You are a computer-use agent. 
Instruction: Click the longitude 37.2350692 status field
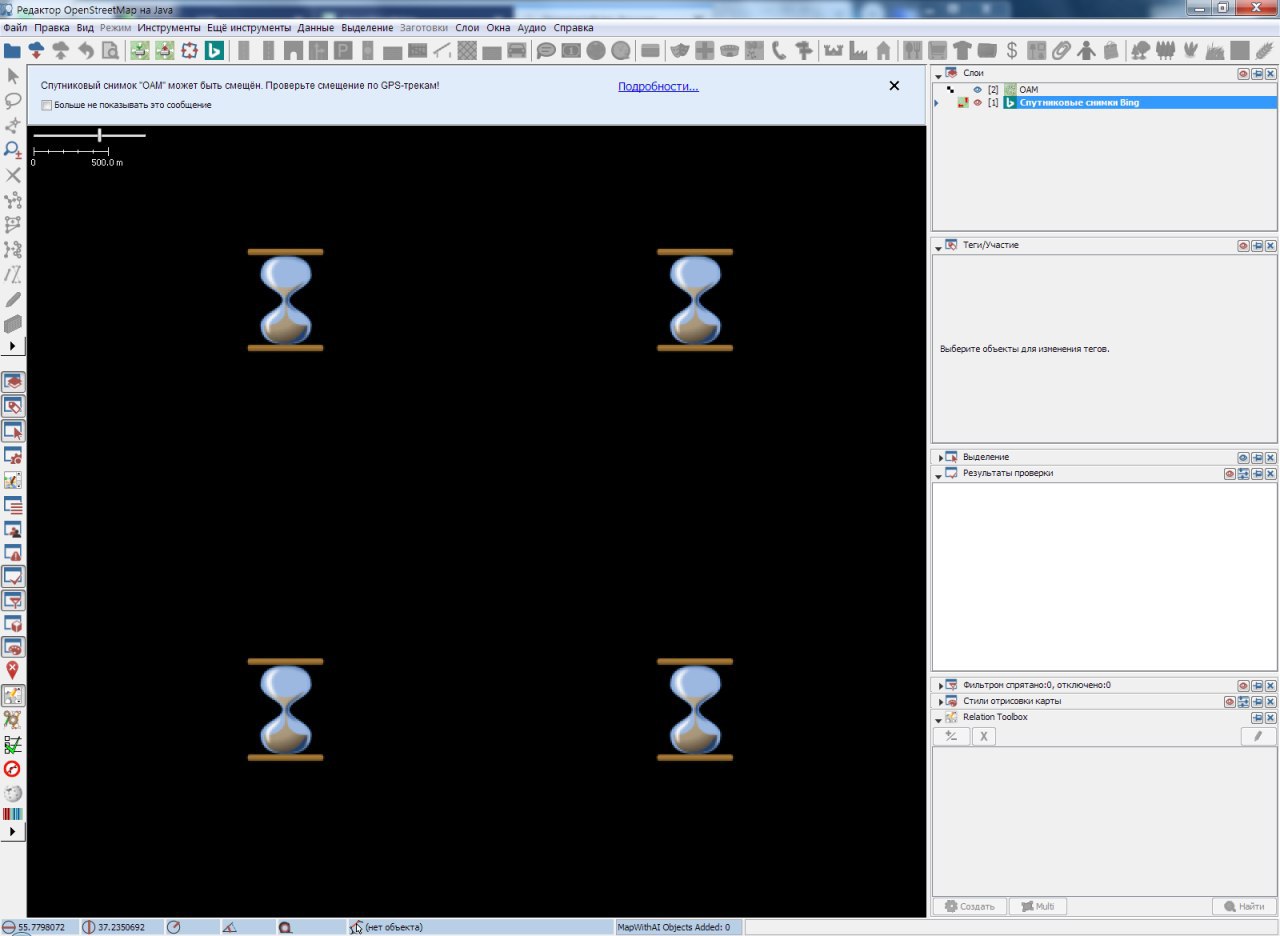point(120,928)
